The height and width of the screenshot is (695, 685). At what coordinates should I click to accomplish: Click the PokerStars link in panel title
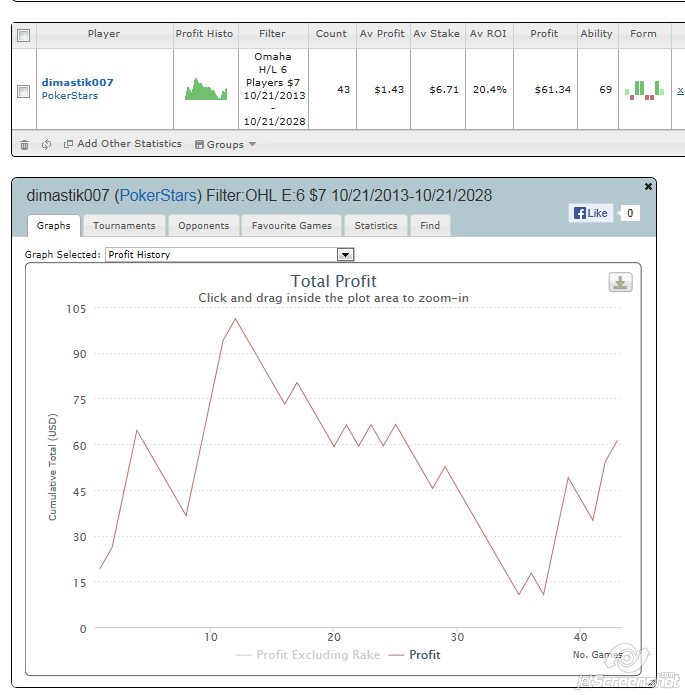click(x=158, y=195)
